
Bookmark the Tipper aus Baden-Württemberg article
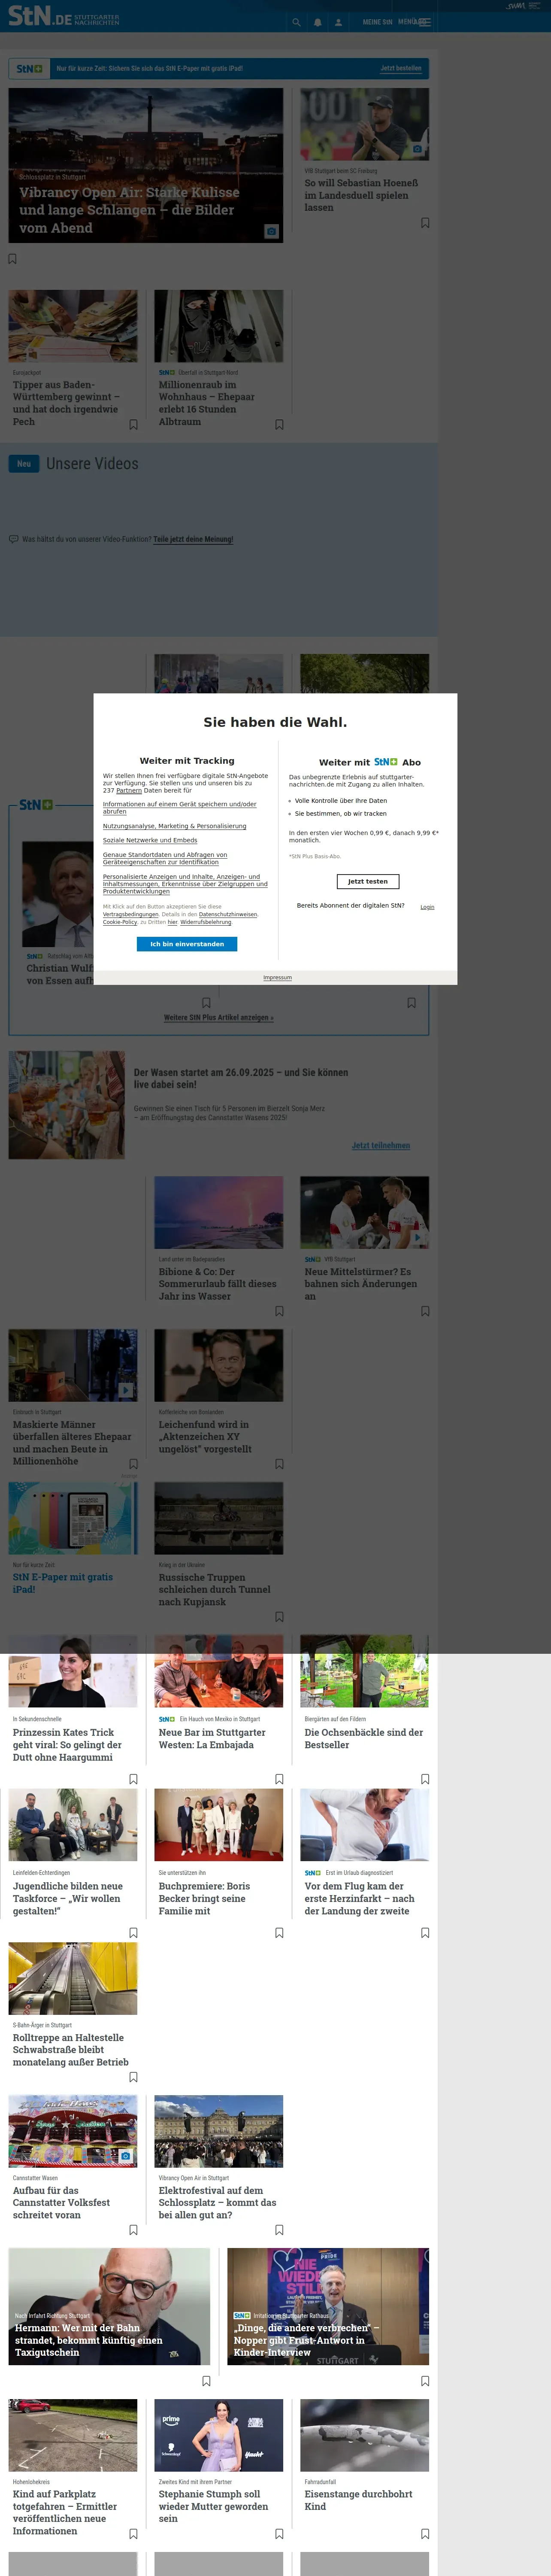click(x=133, y=425)
